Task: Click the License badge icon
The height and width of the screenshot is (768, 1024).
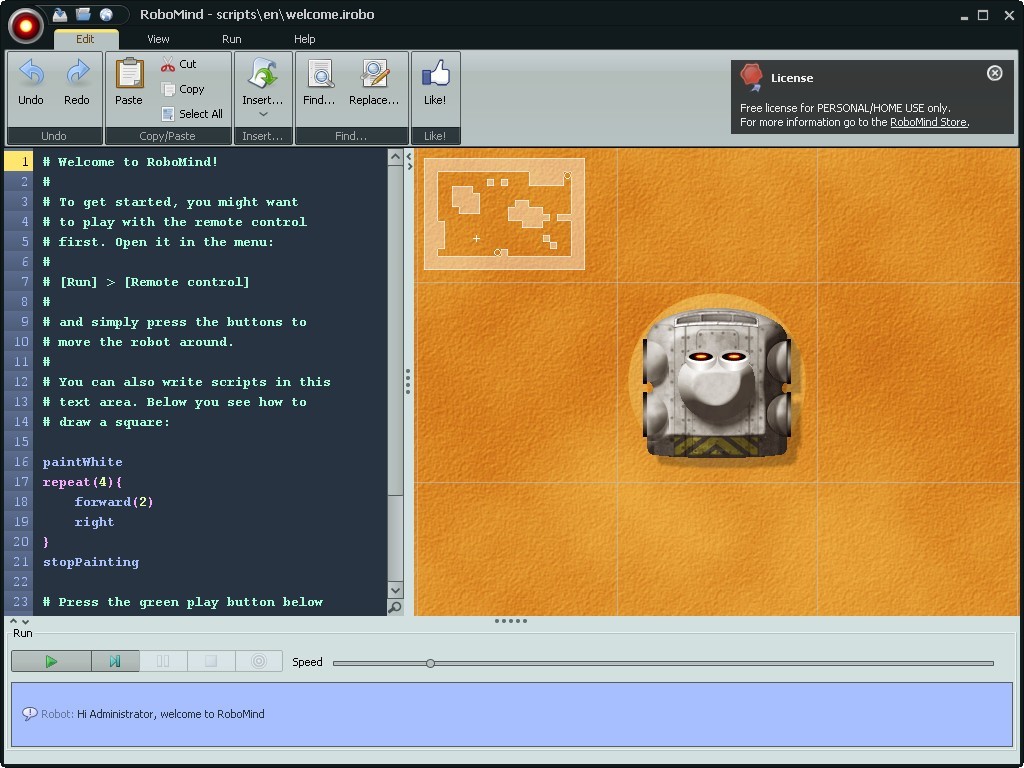Action: [x=751, y=77]
